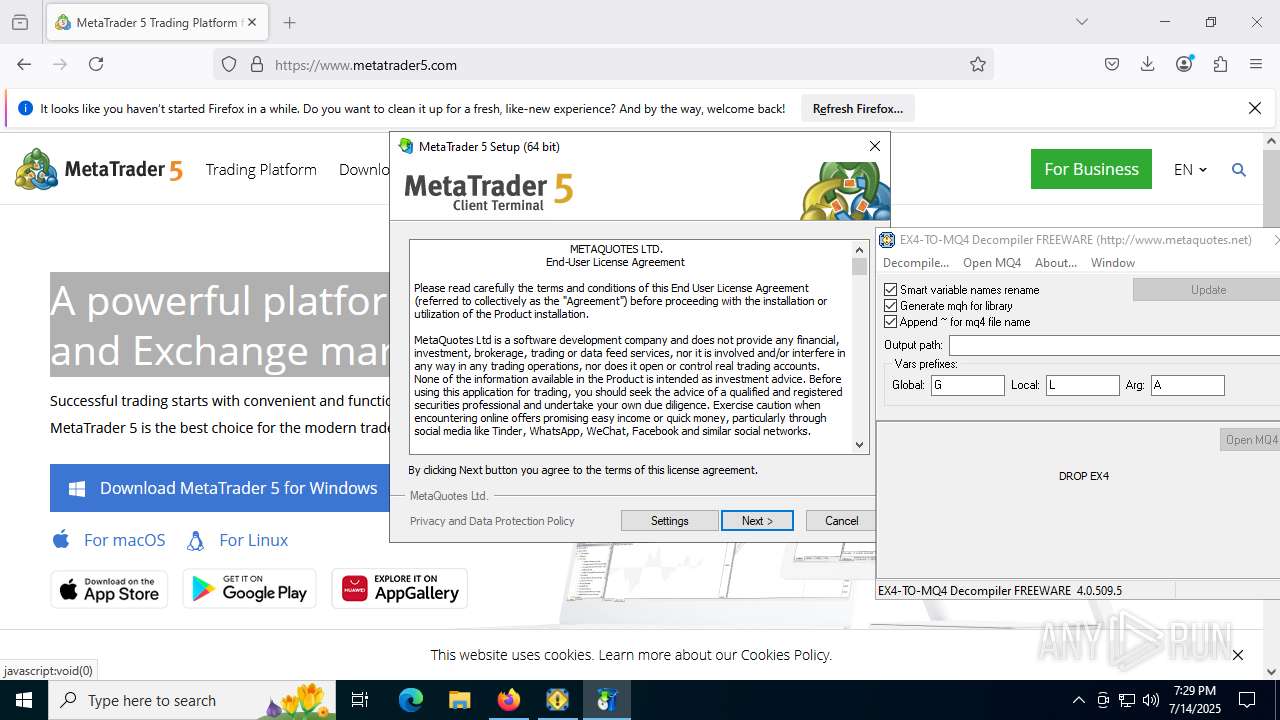This screenshot has width=1280, height=720.
Task: Open the For Linux download link
Action: pos(238,540)
